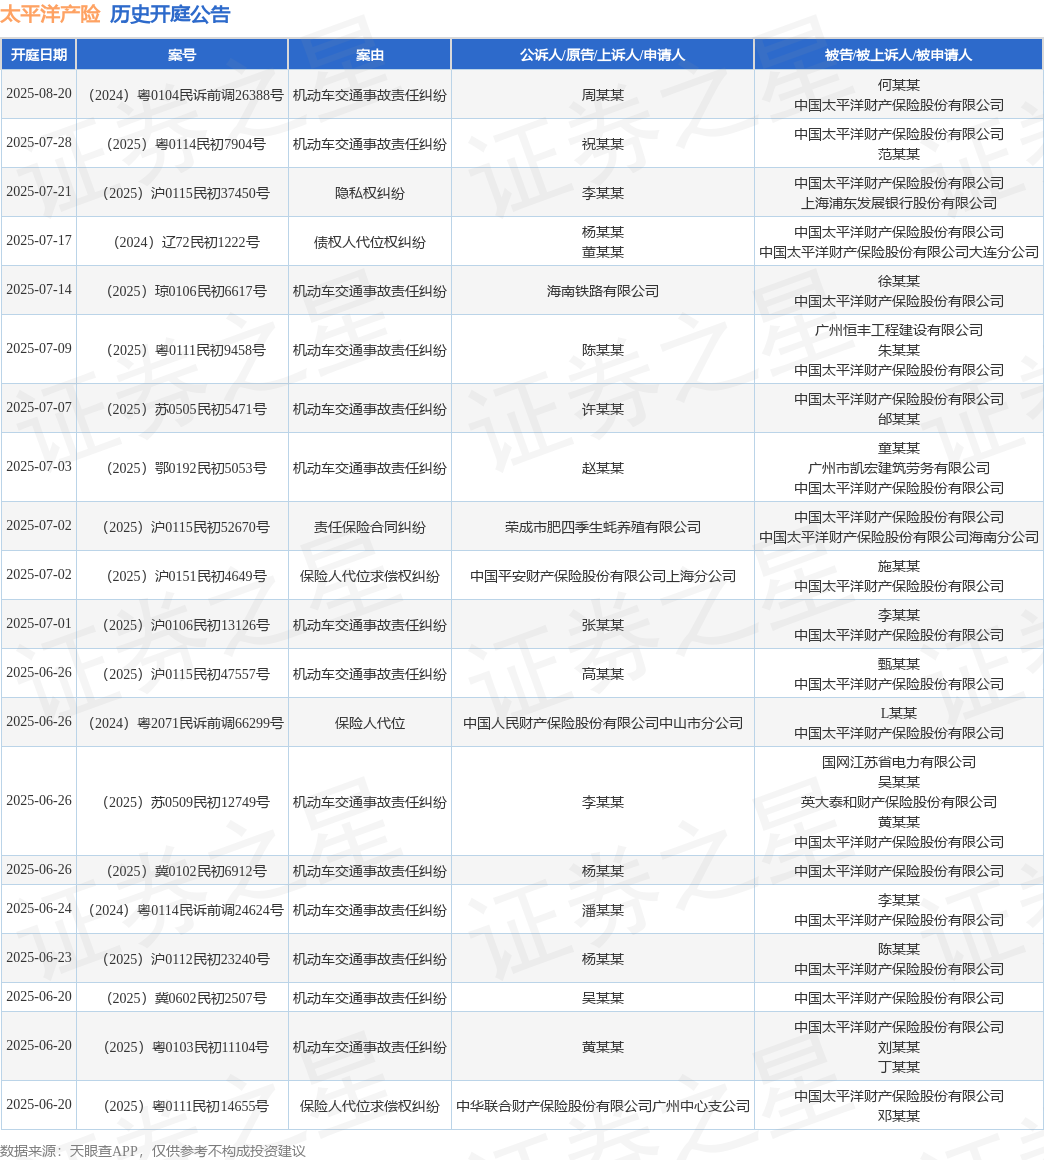The width and height of the screenshot is (1044, 1160).
Task: Select case number (2025)苏0505民初5471号
Action: pyautogui.click(x=185, y=409)
